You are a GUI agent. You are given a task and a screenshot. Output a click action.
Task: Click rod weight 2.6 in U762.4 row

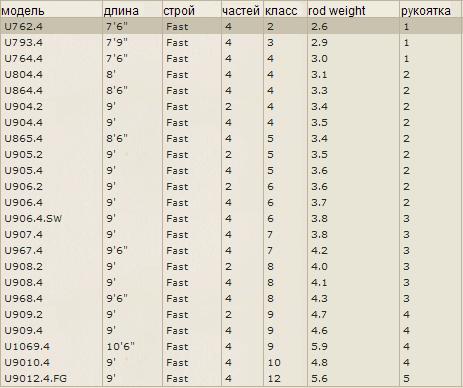pos(319,26)
